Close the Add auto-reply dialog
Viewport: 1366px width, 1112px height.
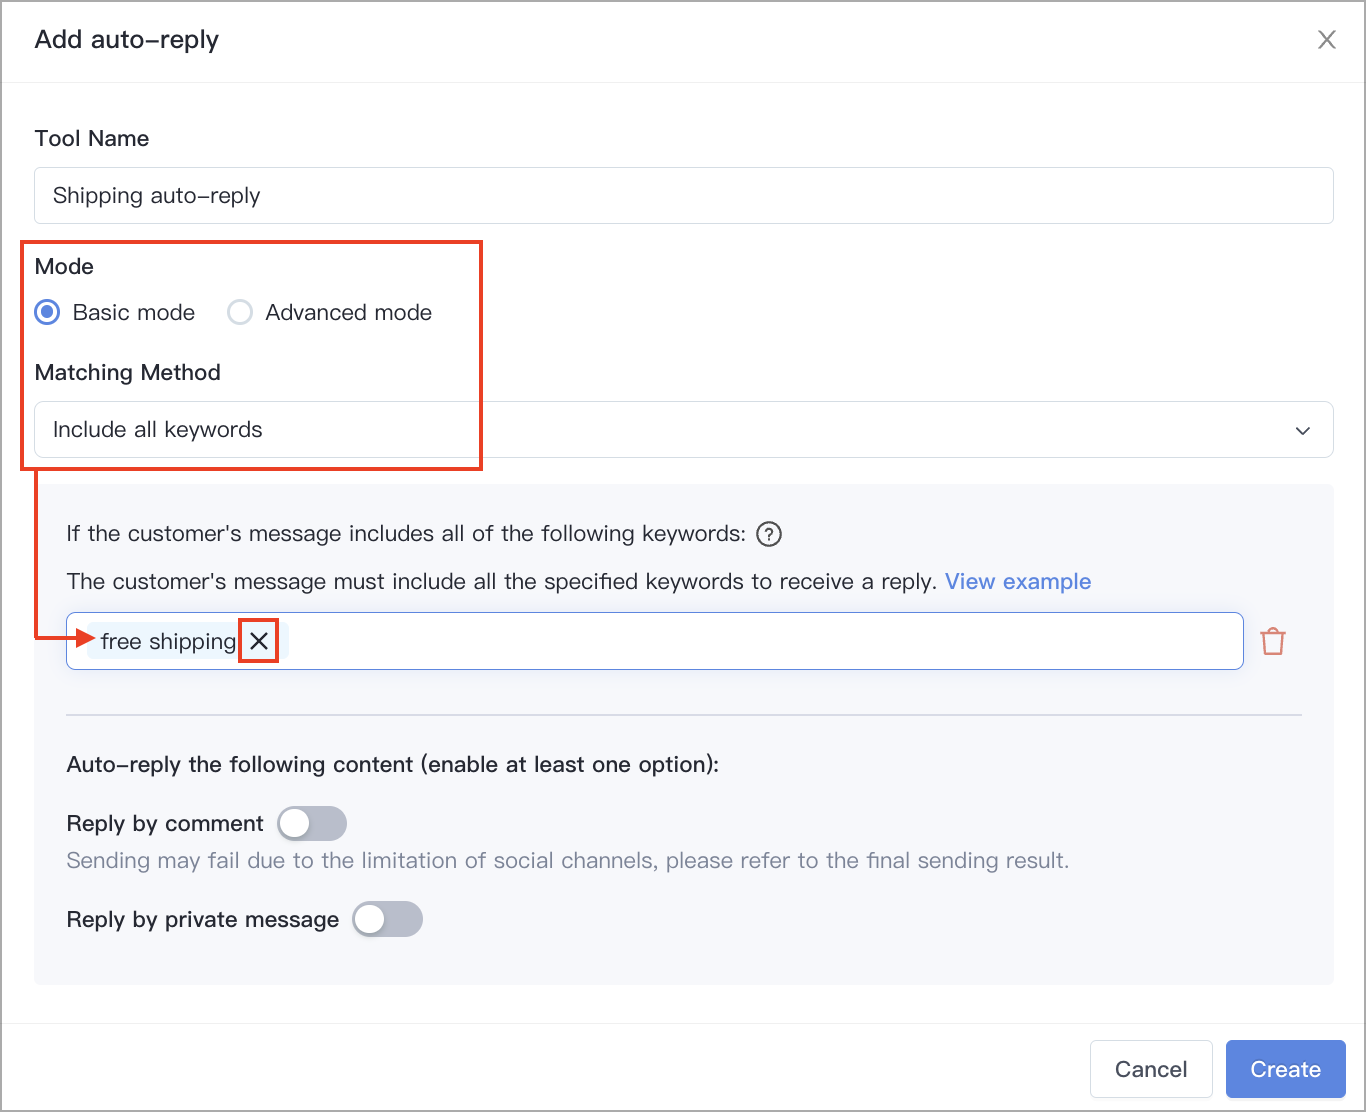(1326, 40)
